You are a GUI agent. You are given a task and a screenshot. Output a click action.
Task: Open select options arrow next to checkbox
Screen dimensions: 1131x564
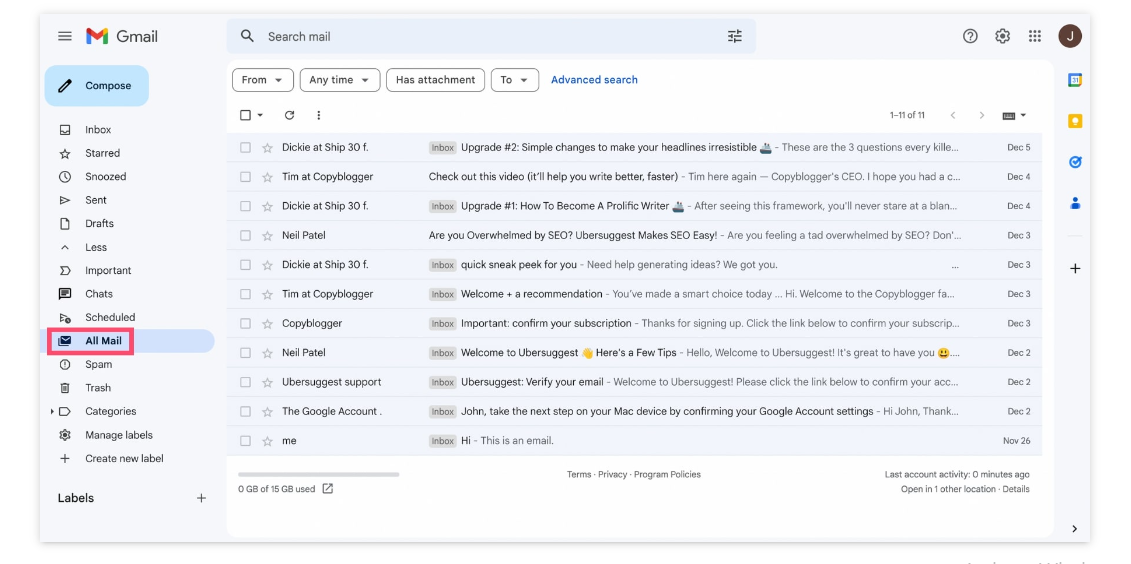[x=260, y=115]
